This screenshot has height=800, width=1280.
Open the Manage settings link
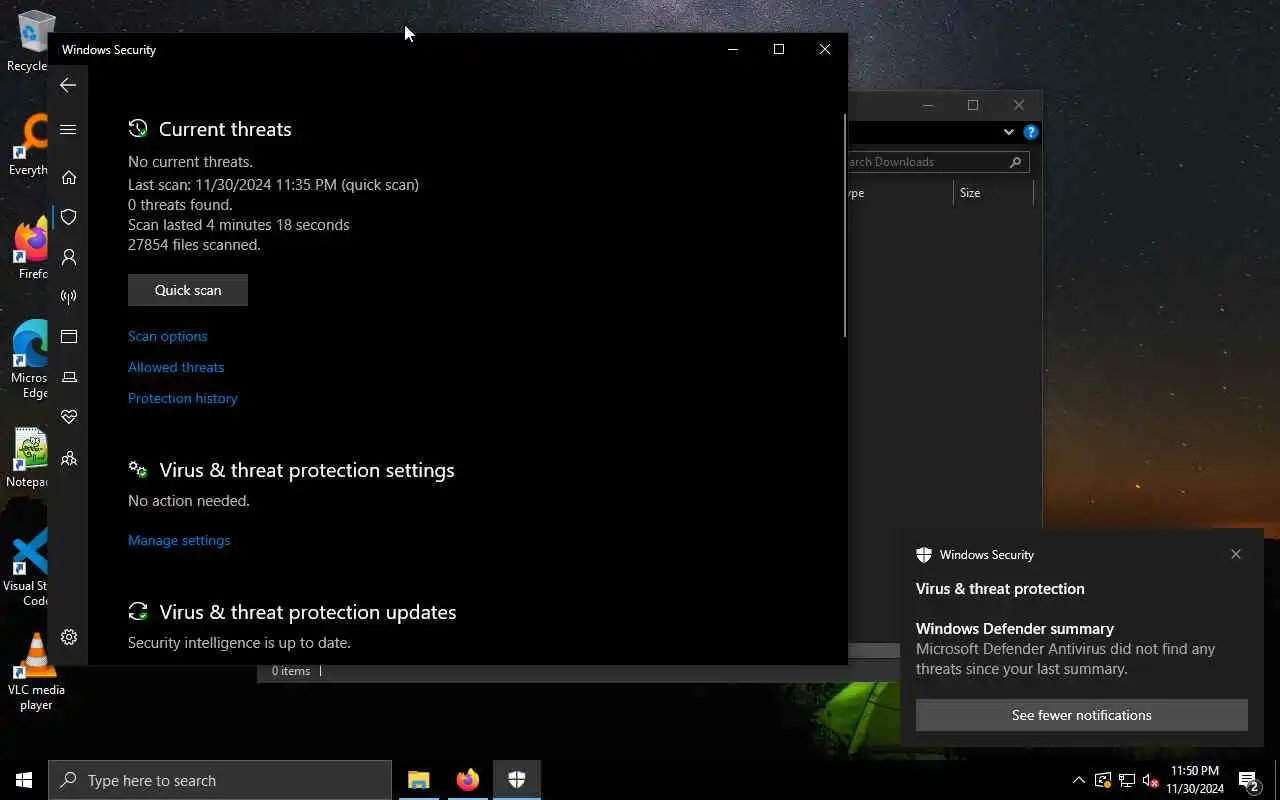(179, 540)
